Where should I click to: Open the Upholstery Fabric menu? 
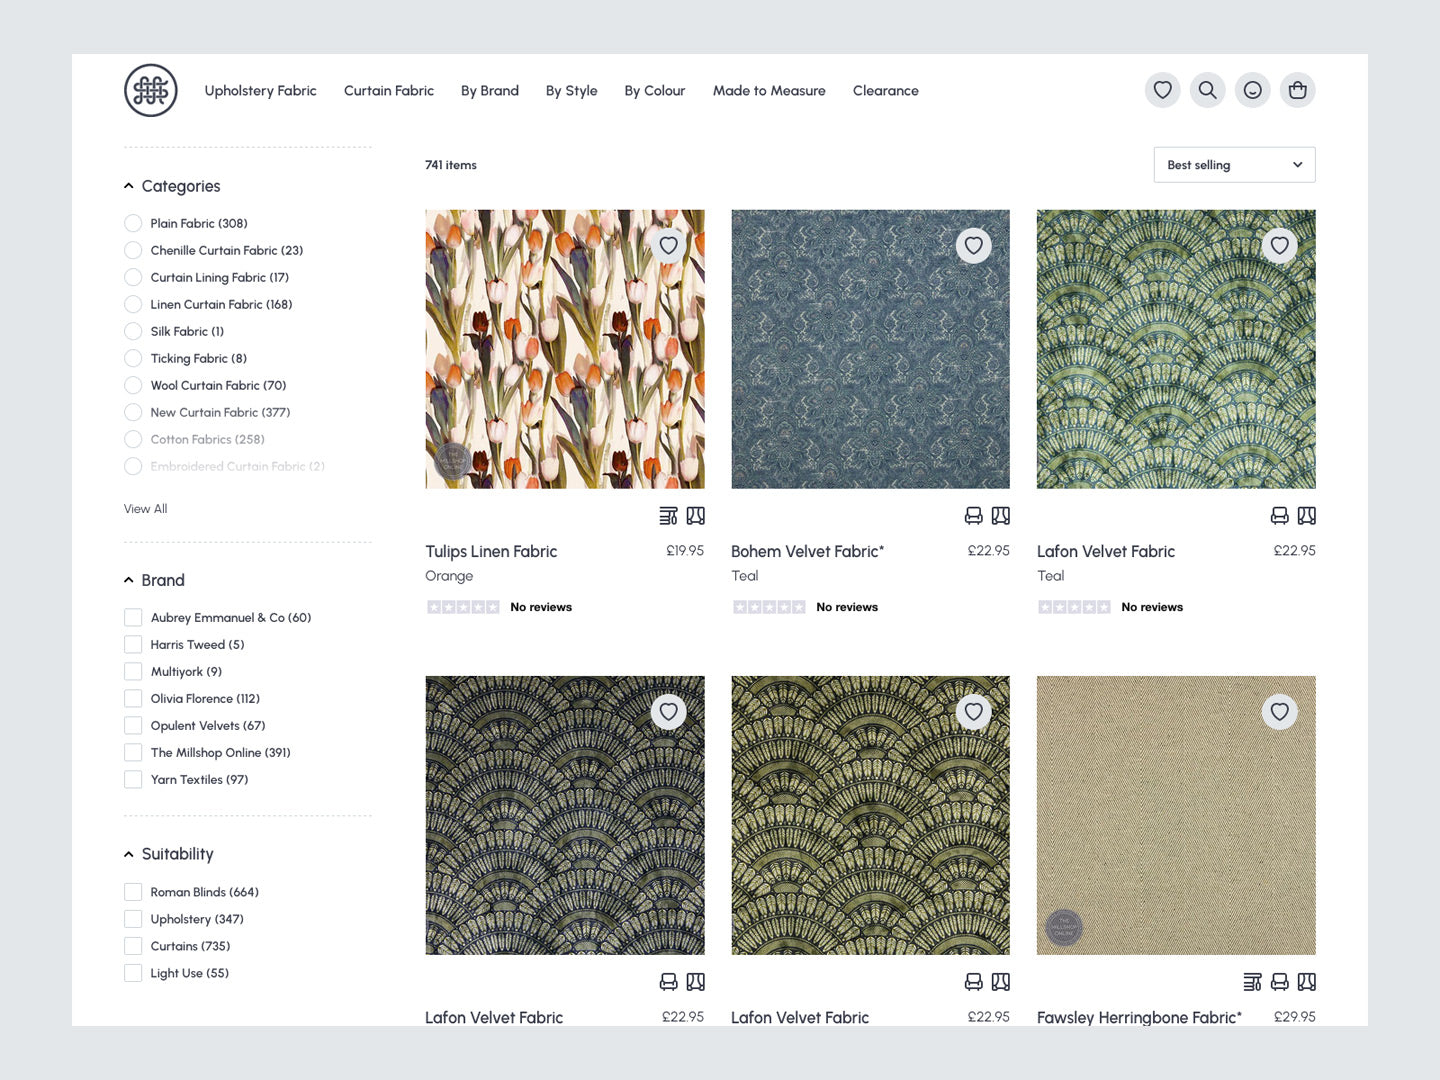click(260, 91)
